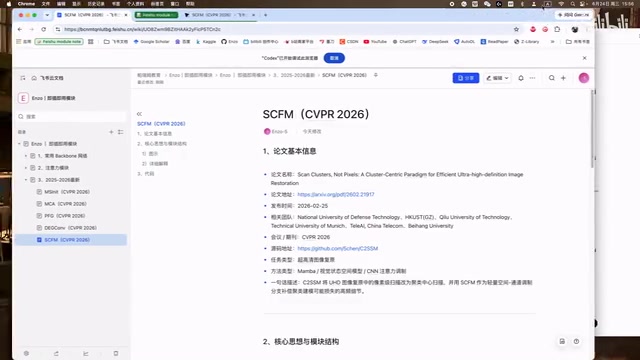Open the ReadPaper bookmark

tap(494, 42)
